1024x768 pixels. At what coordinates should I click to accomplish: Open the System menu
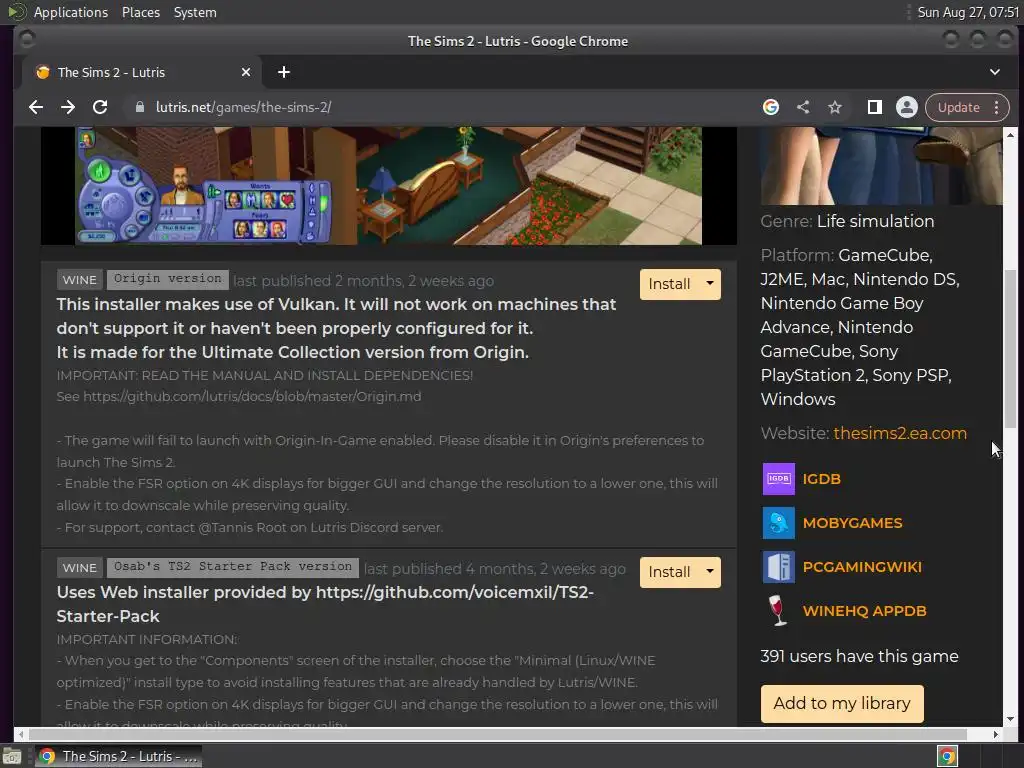pos(195,12)
